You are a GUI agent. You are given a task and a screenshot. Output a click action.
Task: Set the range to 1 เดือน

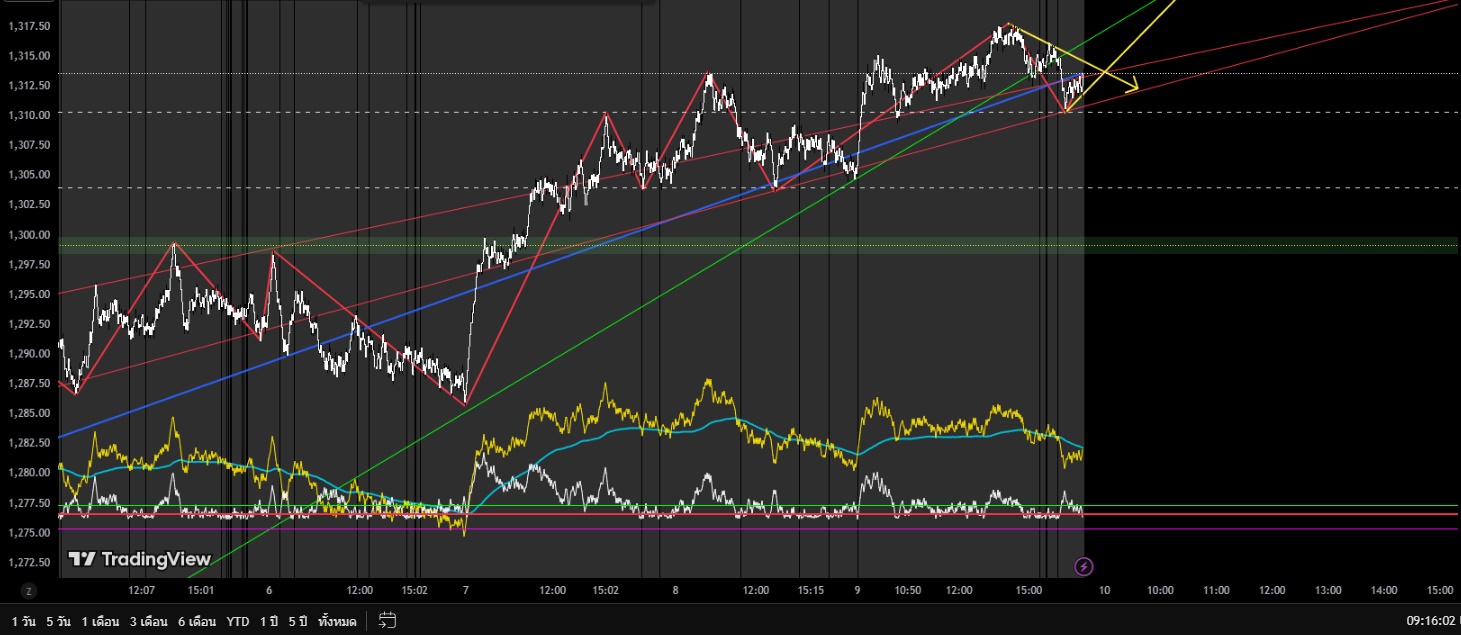point(100,621)
